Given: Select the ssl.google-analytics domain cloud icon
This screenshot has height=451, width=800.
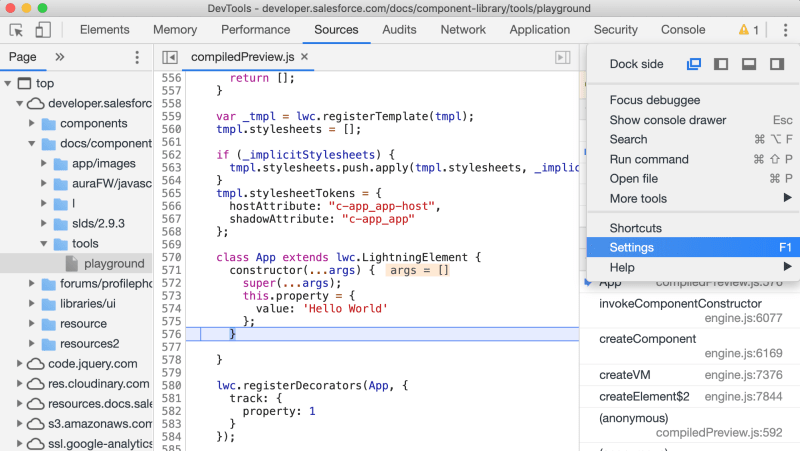Looking at the screenshot, I should click(x=35, y=444).
